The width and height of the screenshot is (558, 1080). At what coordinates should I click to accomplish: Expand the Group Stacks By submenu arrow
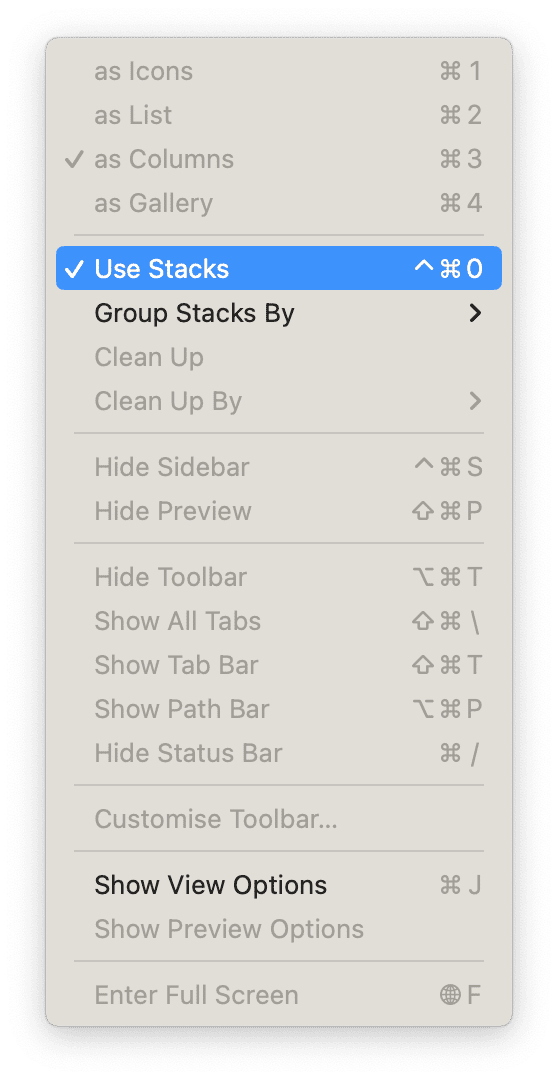pos(475,313)
